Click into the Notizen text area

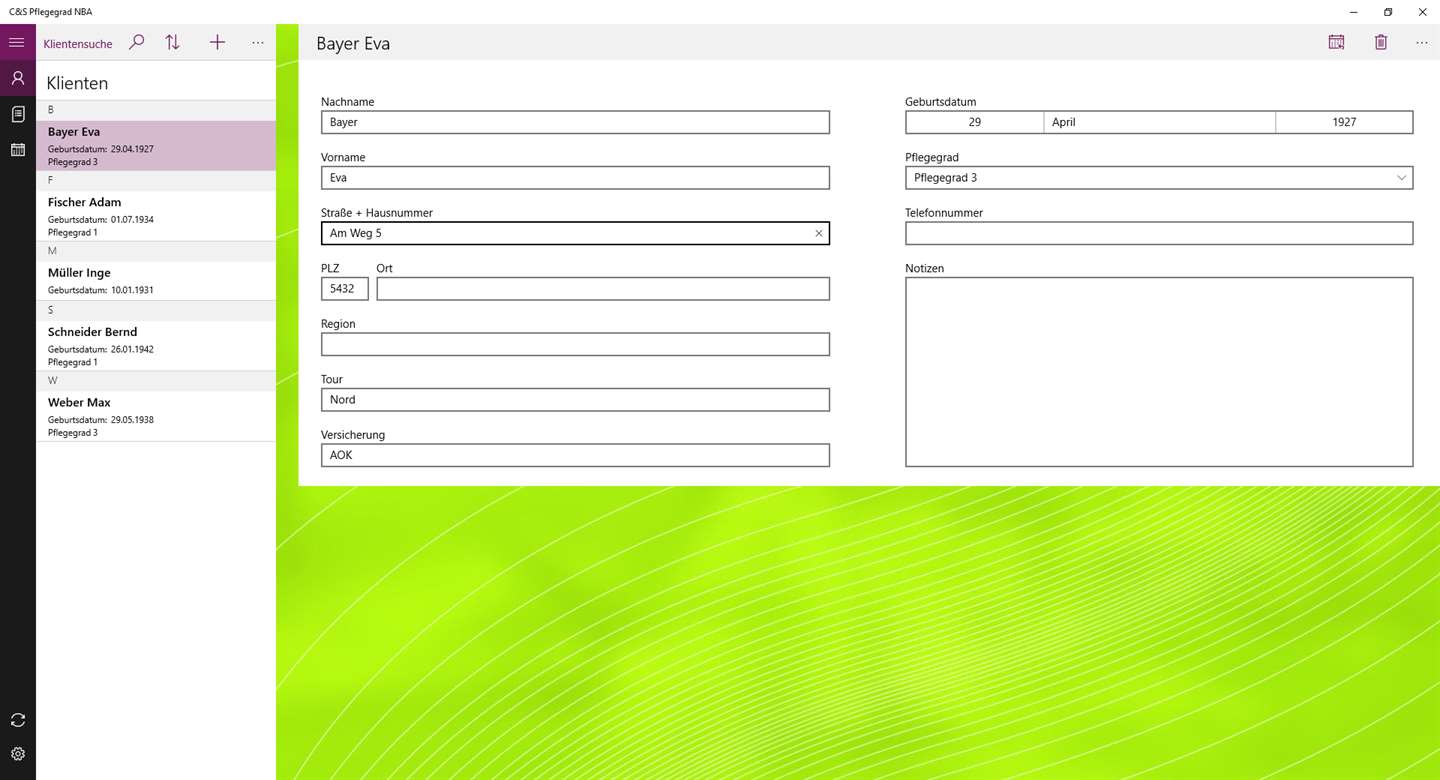pyautogui.click(x=1159, y=372)
